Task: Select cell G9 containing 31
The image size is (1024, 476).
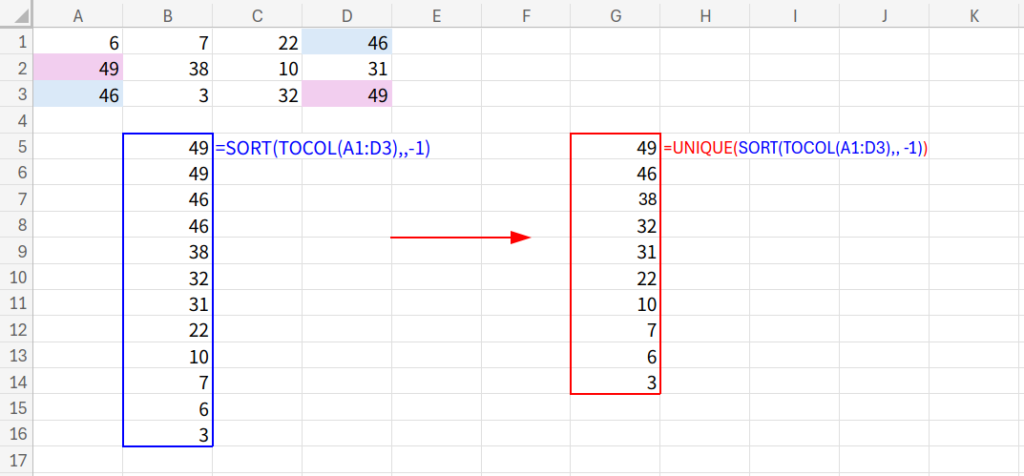Action: click(x=615, y=253)
